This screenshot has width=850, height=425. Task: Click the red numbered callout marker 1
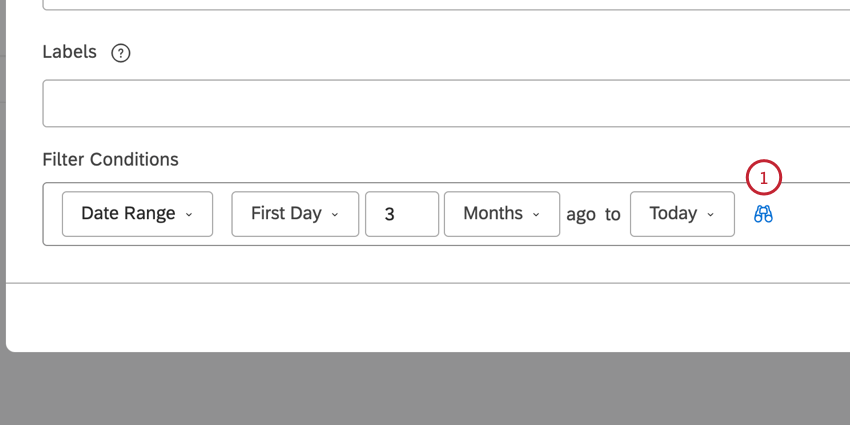763,179
